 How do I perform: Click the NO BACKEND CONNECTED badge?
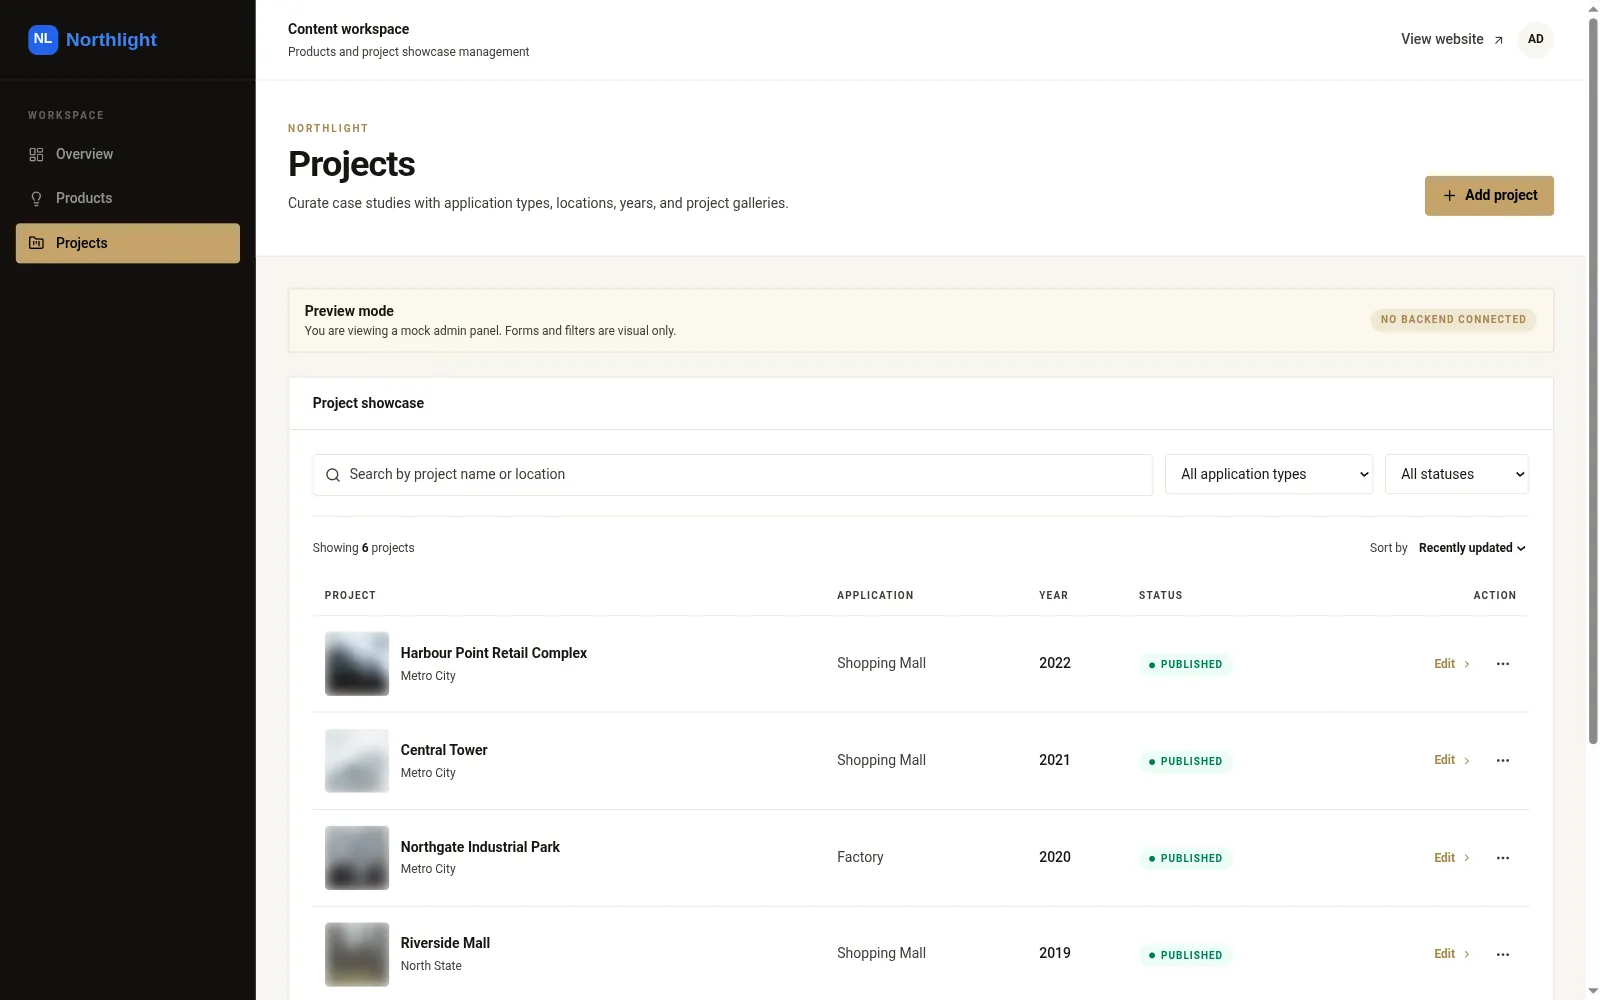click(x=1453, y=320)
